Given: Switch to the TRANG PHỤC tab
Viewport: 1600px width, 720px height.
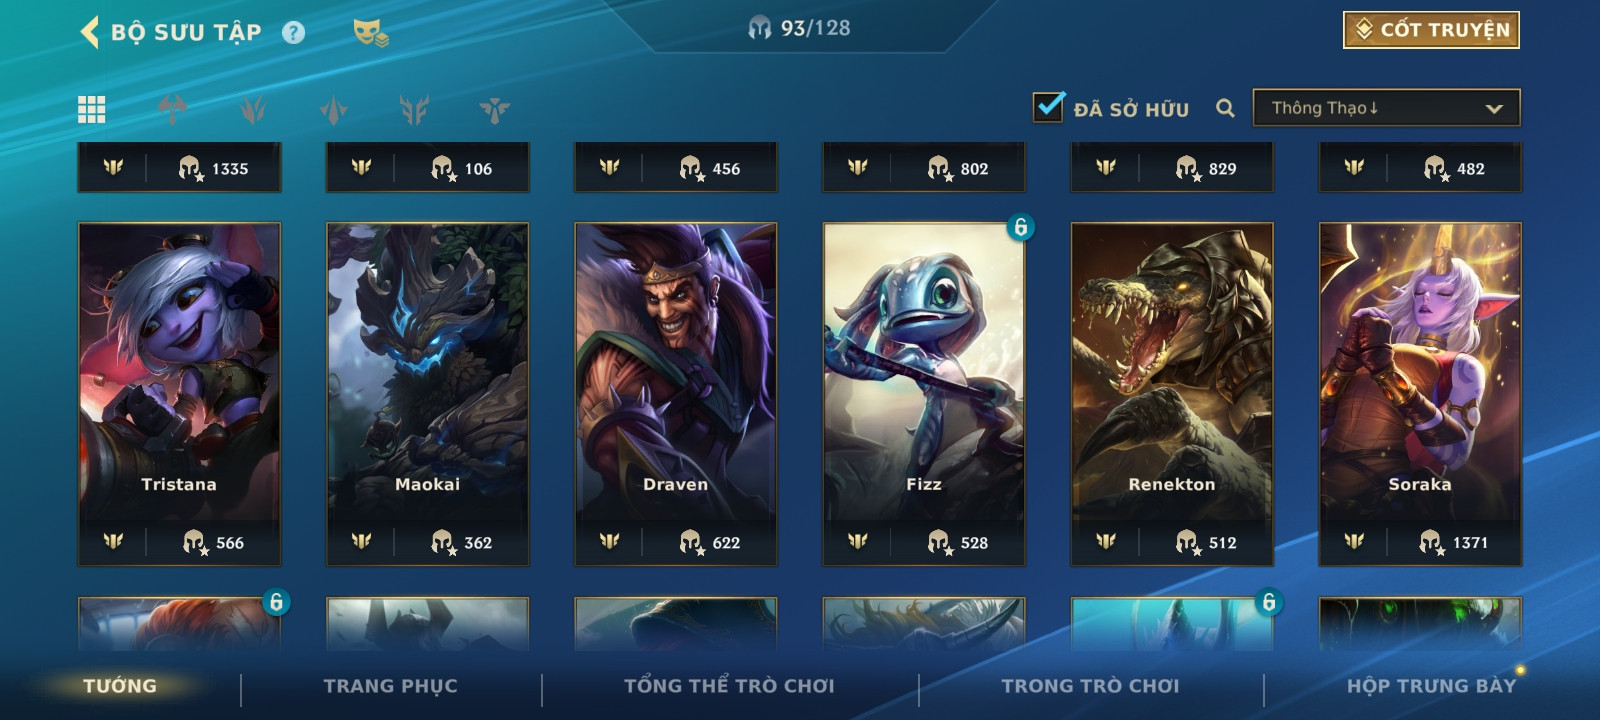Looking at the screenshot, I should 390,686.
